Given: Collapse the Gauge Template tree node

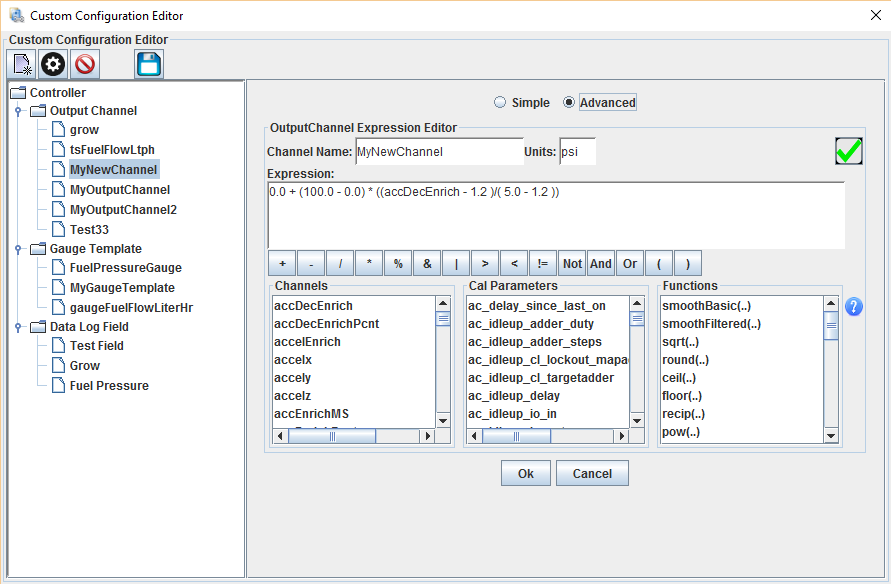Looking at the screenshot, I should coord(18,249).
